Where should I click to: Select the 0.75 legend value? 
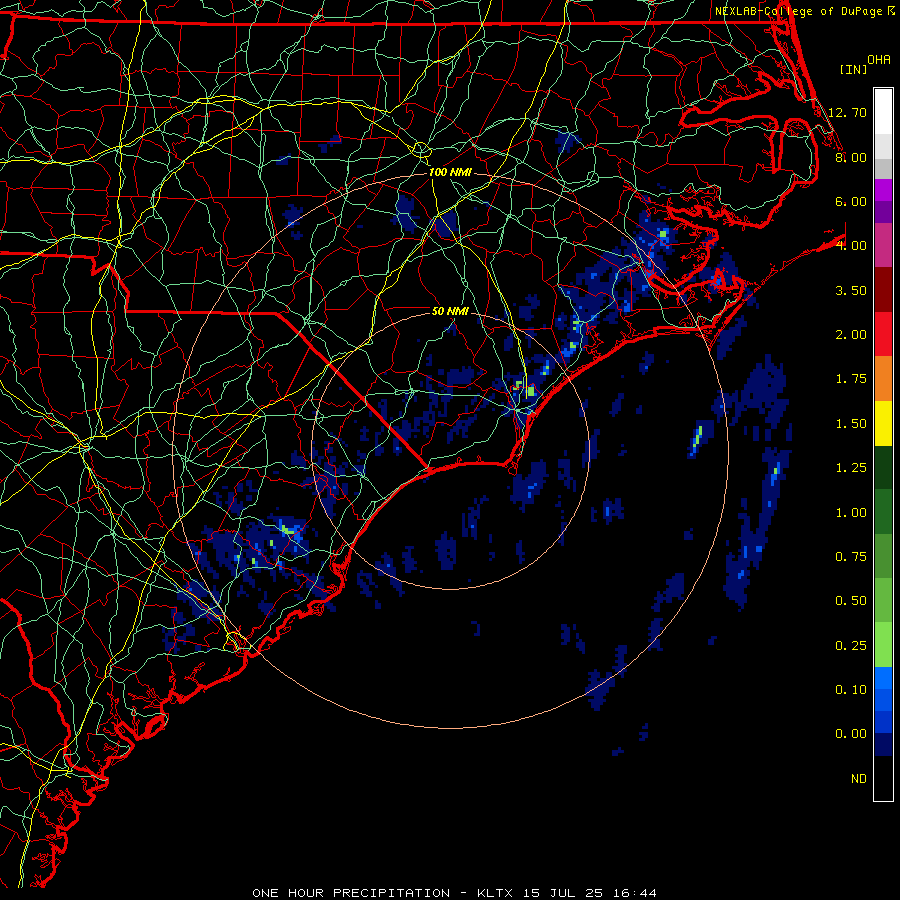[851, 557]
